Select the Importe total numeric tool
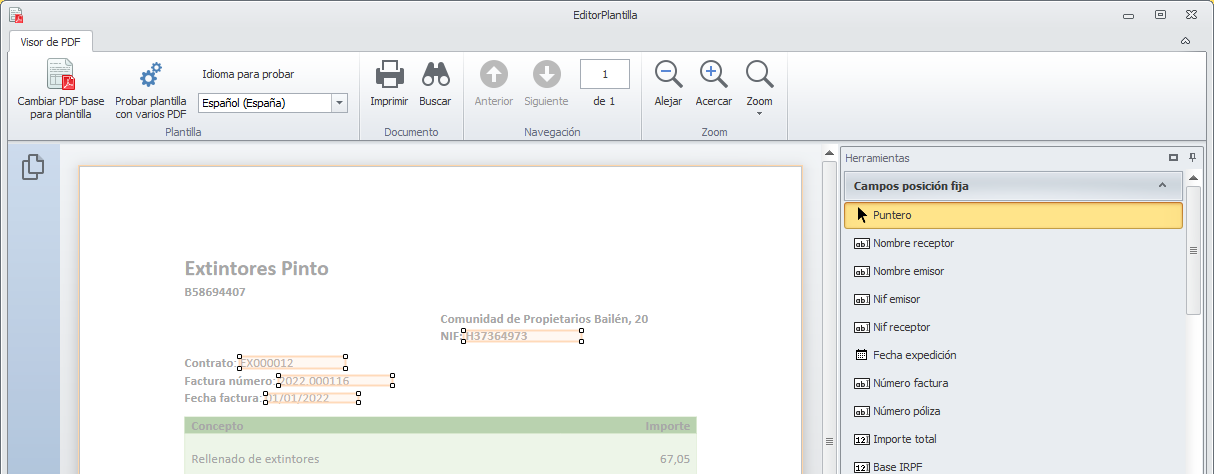The image size is (1214, 474). click(1013, 439)
